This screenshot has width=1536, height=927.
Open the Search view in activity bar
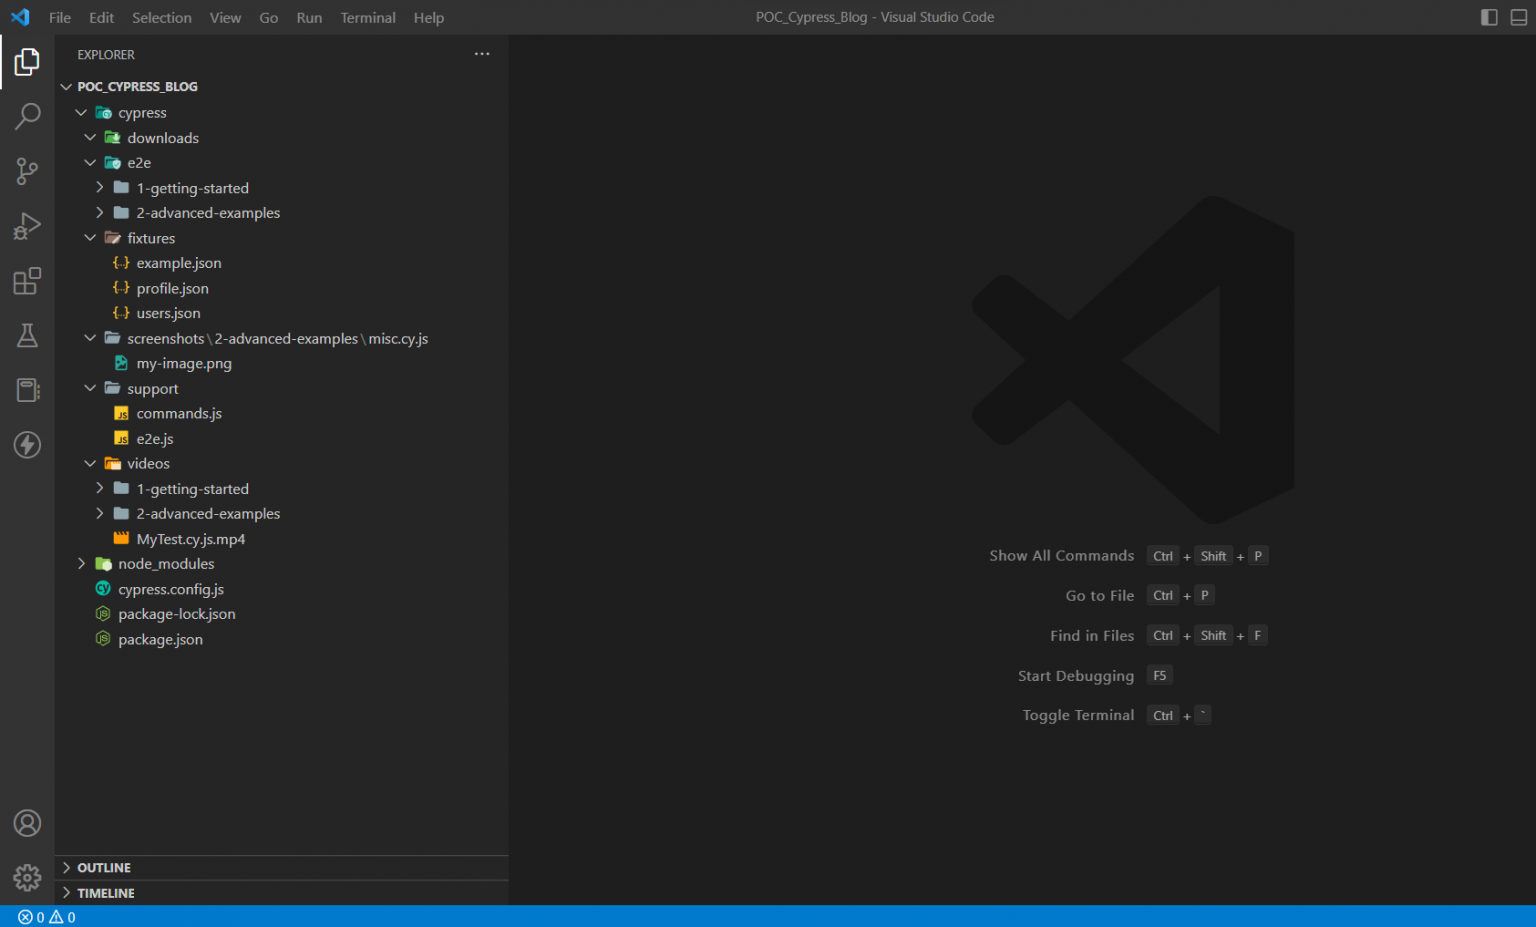click(27, 116)
